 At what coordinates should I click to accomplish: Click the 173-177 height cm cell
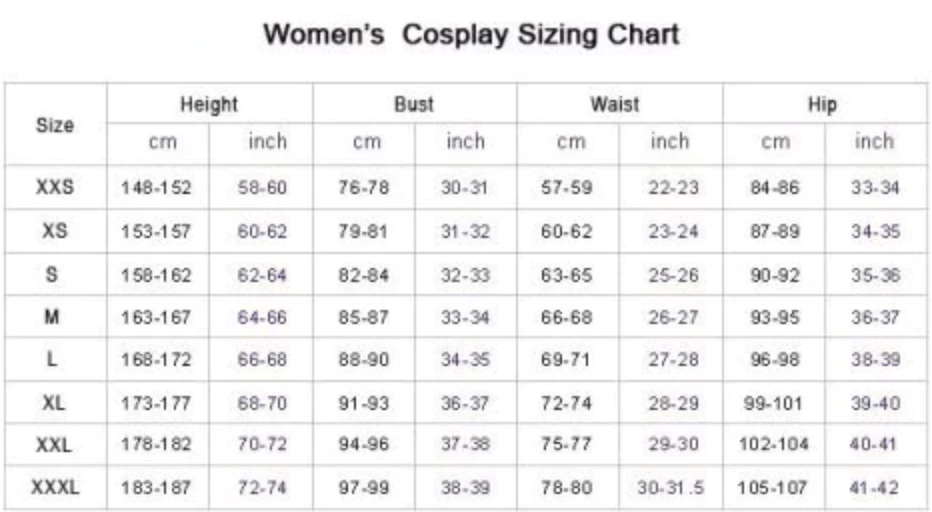click(x=156, y=404)
